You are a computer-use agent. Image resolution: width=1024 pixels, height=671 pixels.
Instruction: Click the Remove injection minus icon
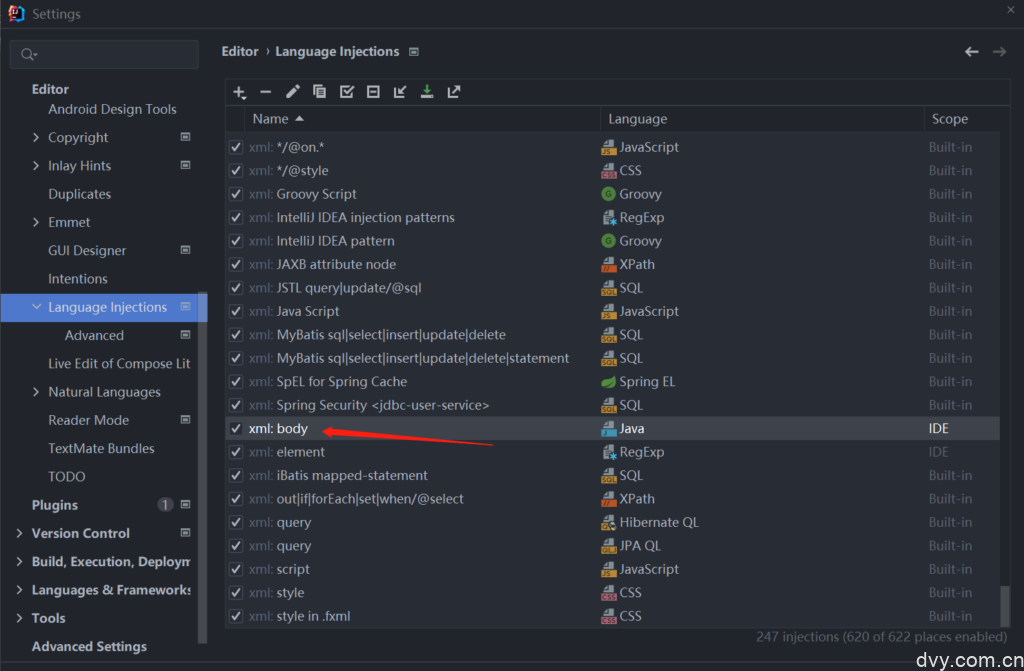265,92
